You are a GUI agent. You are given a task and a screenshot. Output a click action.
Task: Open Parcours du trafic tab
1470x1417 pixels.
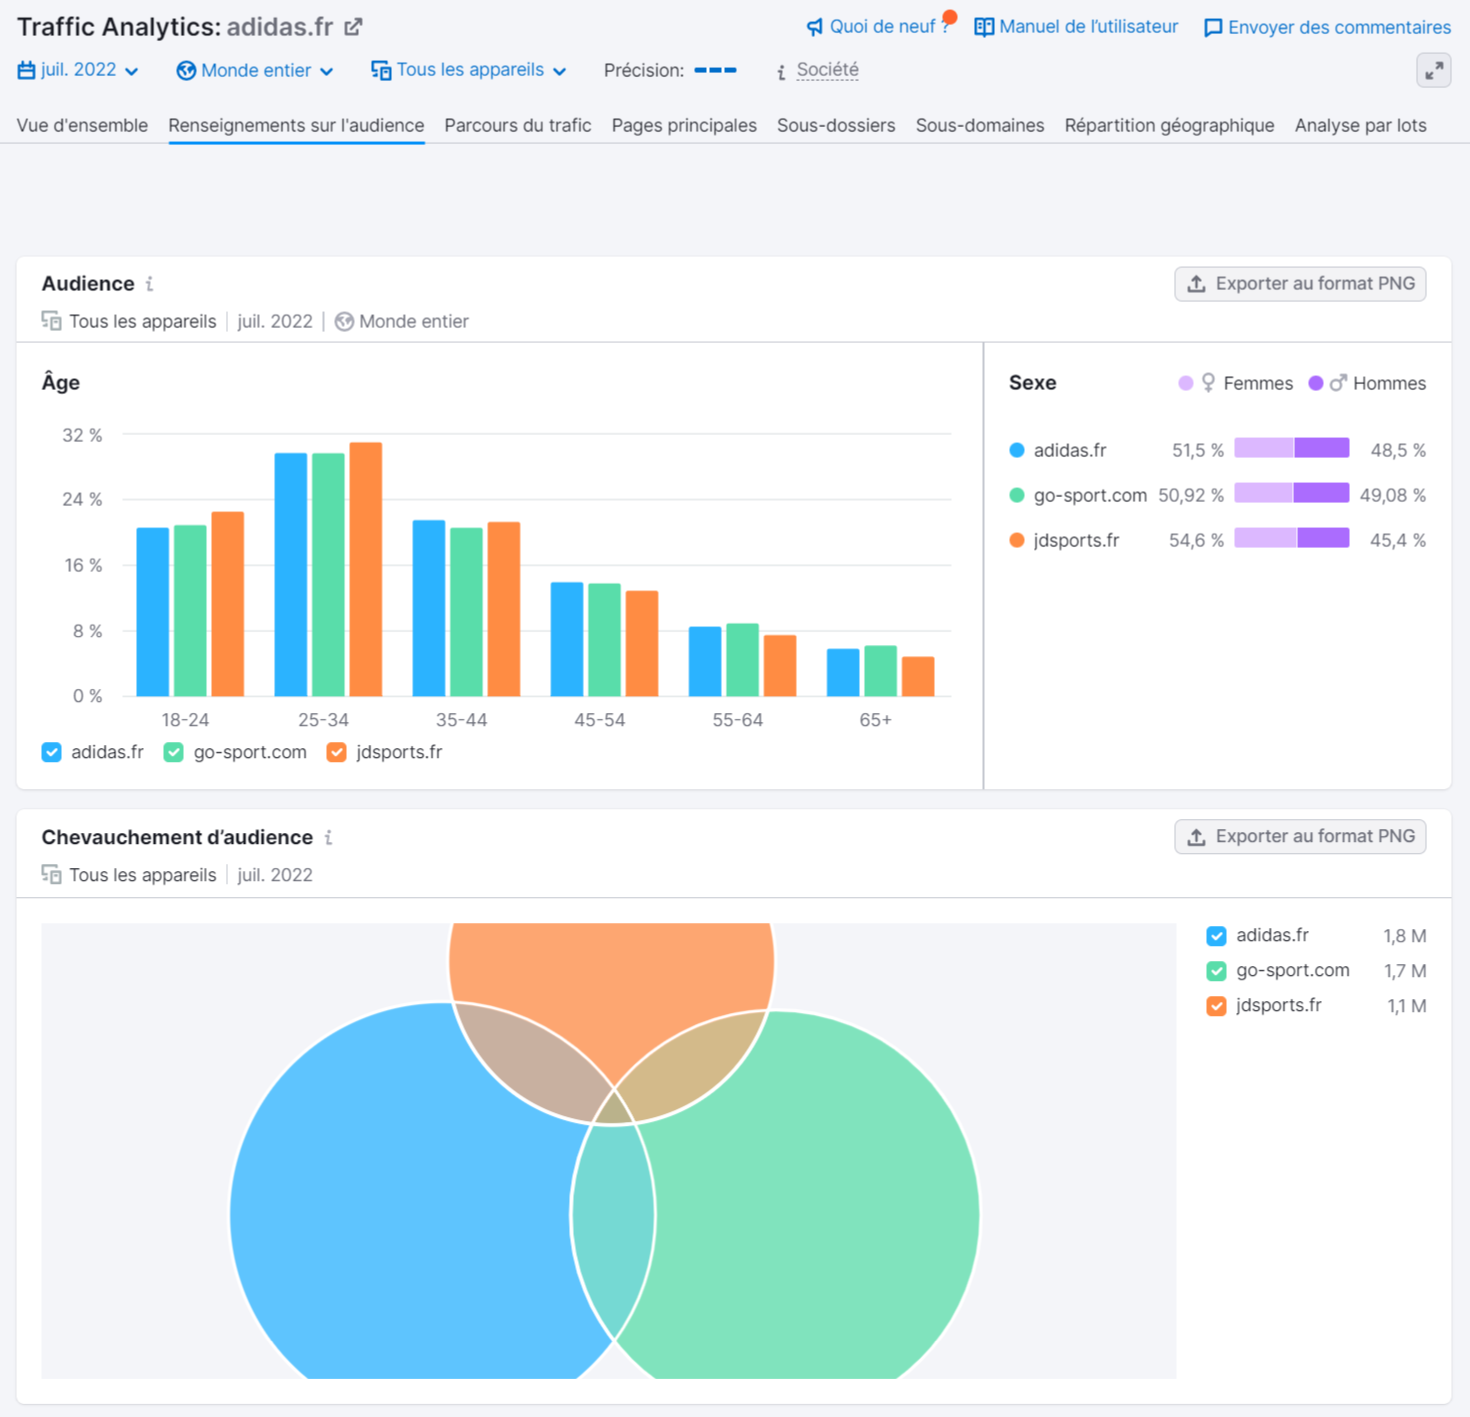518,125
